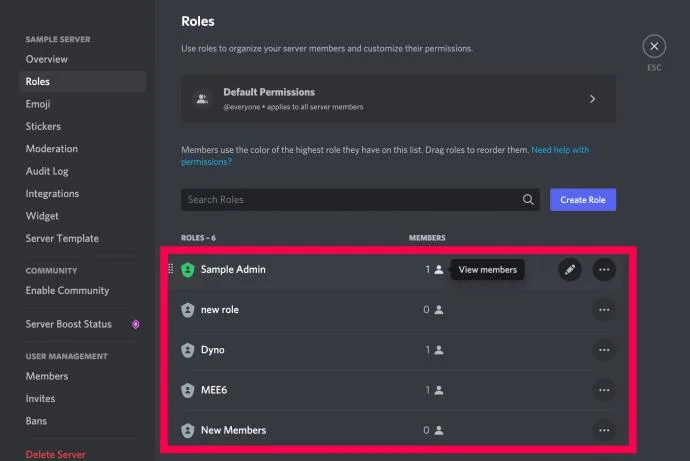Open the three-dot menu for Dyno role
Viewport: 690px width, 461px height.
(x=604, y=350)
